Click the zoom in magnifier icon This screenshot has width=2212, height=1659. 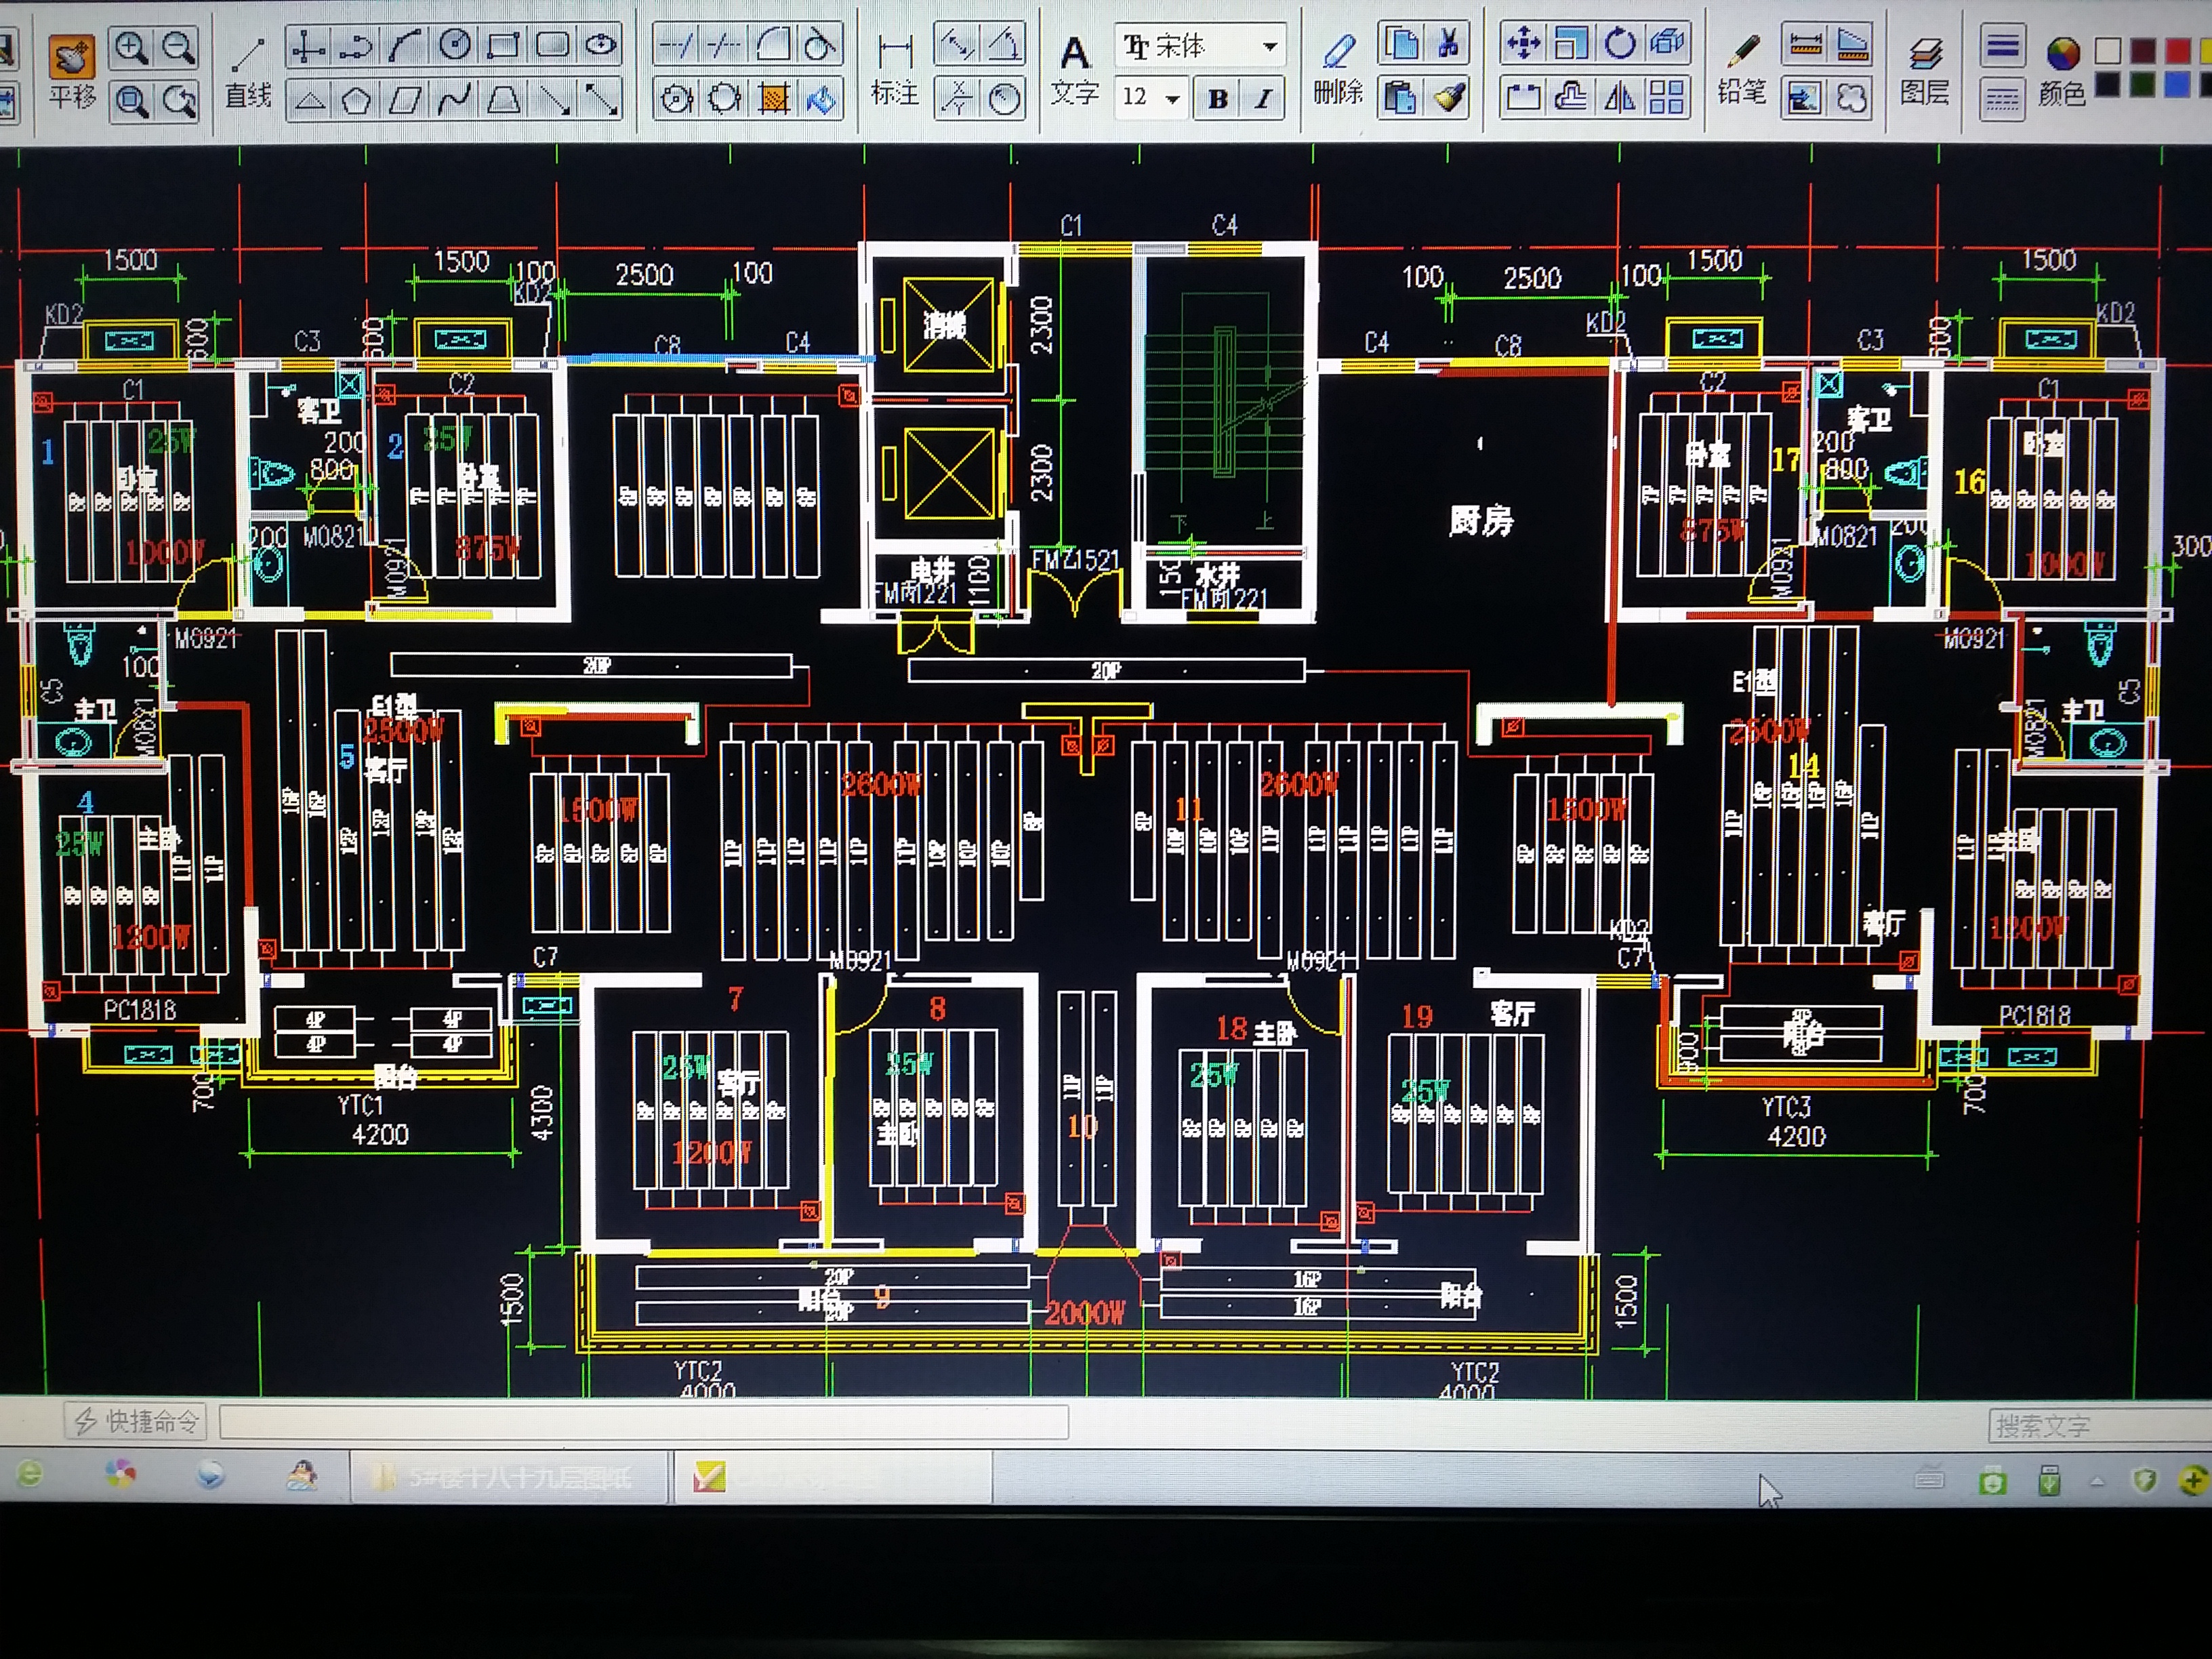[131, 47]
